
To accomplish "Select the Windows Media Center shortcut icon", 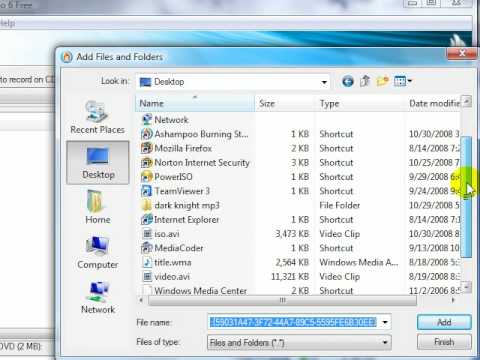I will pos(146,290).
